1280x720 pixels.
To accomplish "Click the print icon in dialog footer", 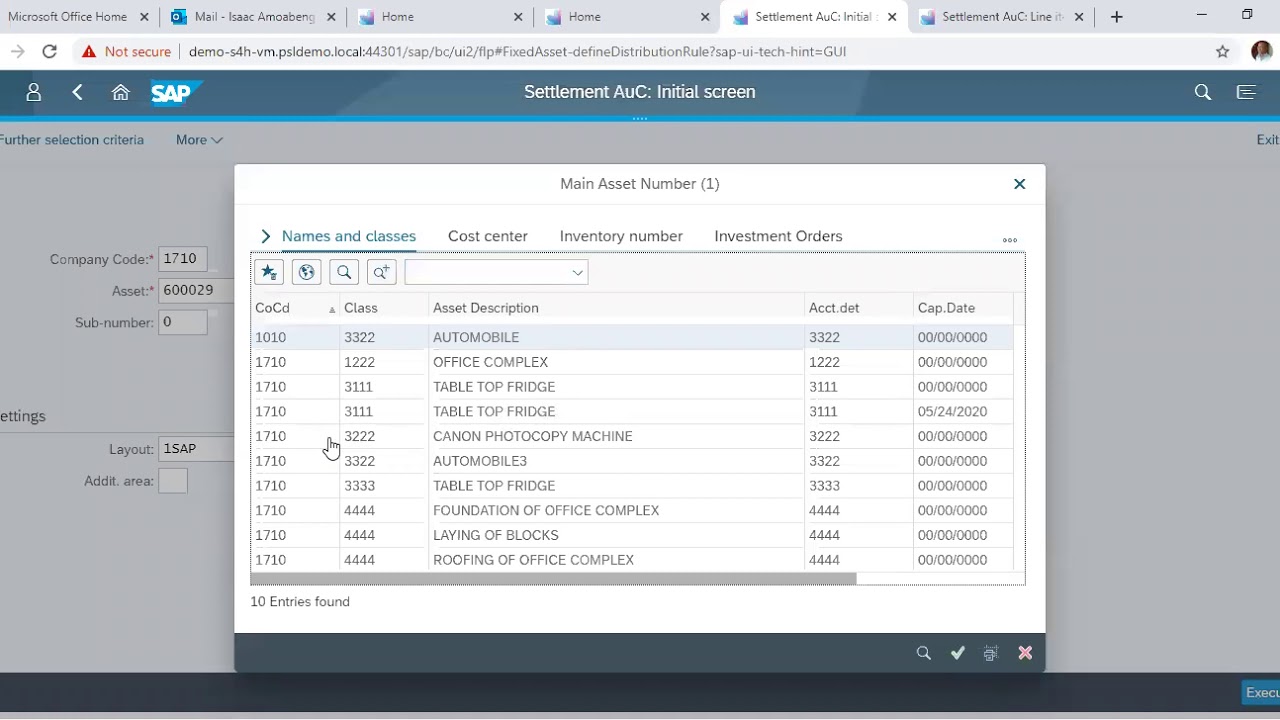I will coord(991,653).
